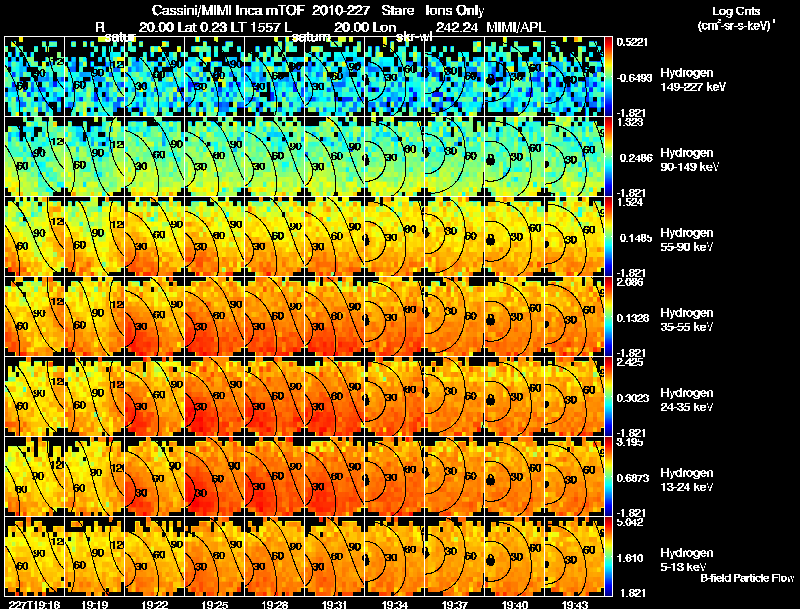Click the color bar for 5-13 keV row
This screenshot has height=609, width=800.
(x=608, y=557)
